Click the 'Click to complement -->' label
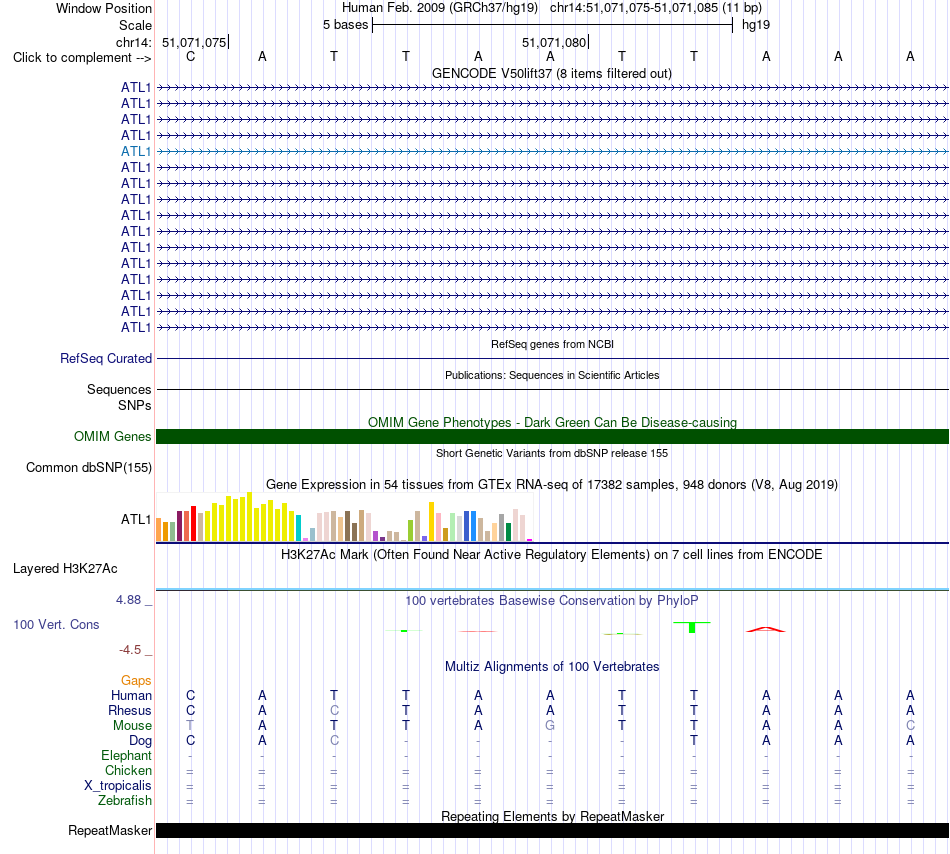The width and height of the screenshot is (950, 854). (82, 58)
